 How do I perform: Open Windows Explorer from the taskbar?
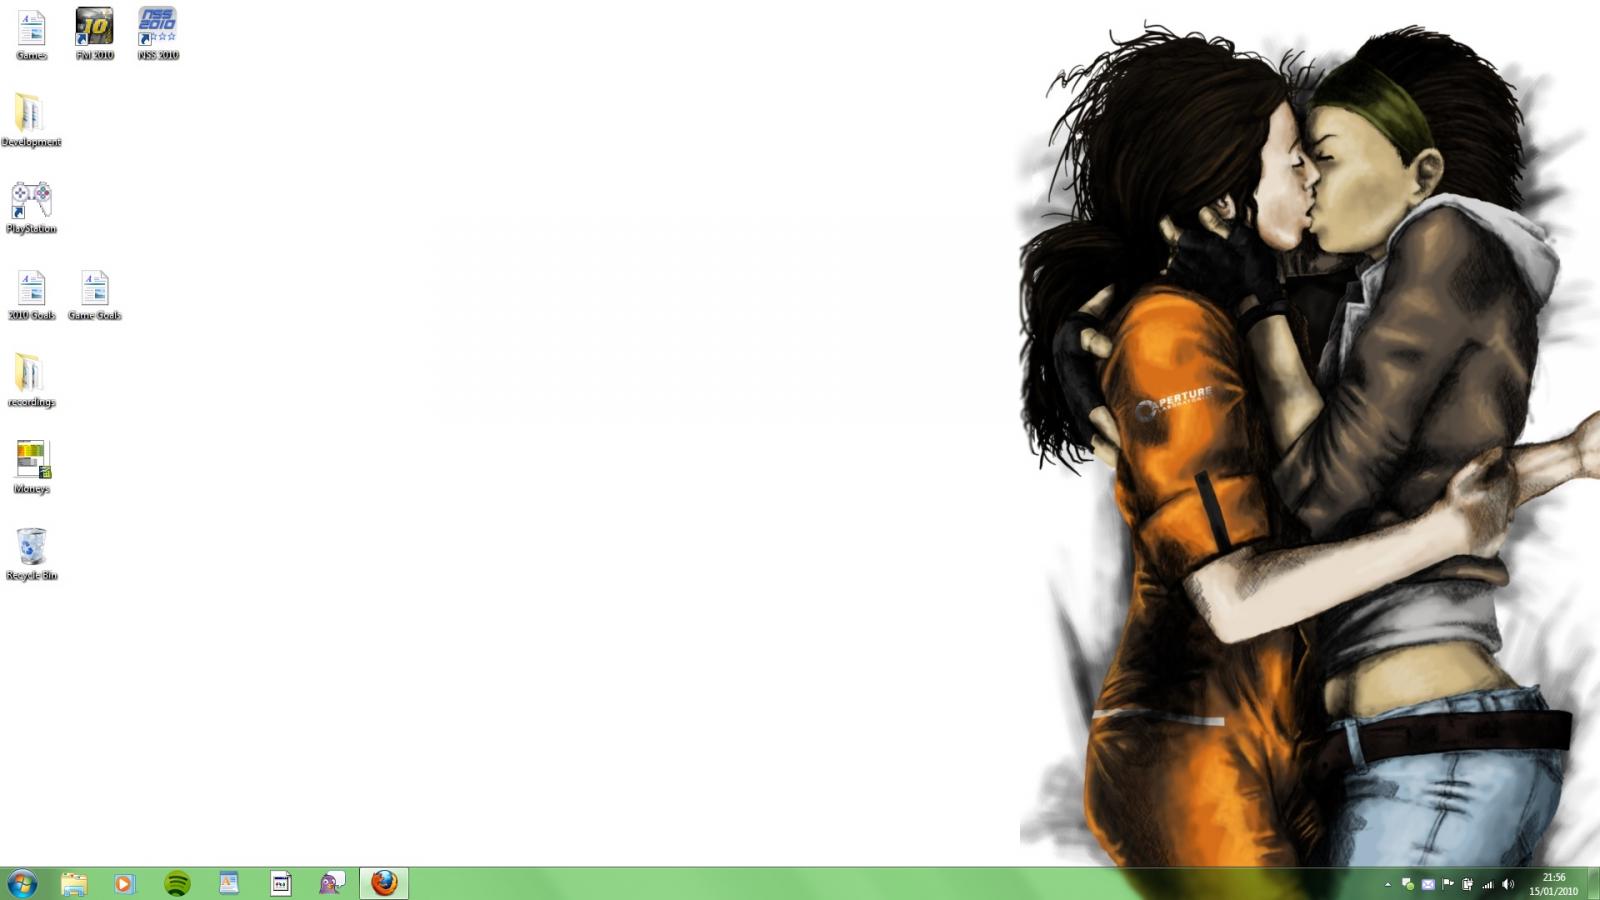point(73,884)
